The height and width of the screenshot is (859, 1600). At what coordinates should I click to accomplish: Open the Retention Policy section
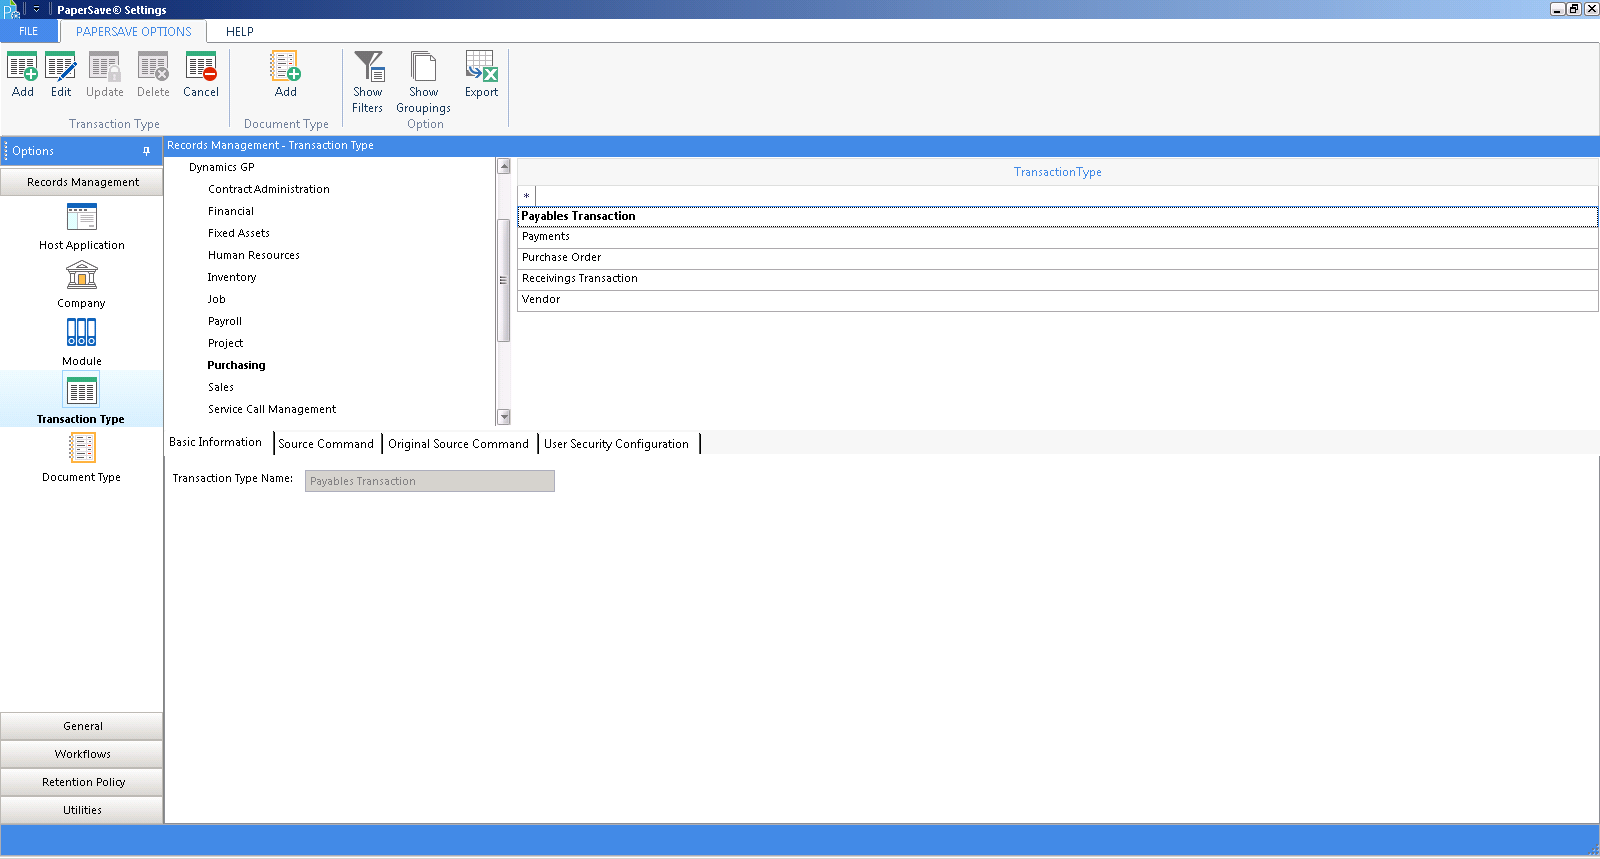click(x=82, y=782)
